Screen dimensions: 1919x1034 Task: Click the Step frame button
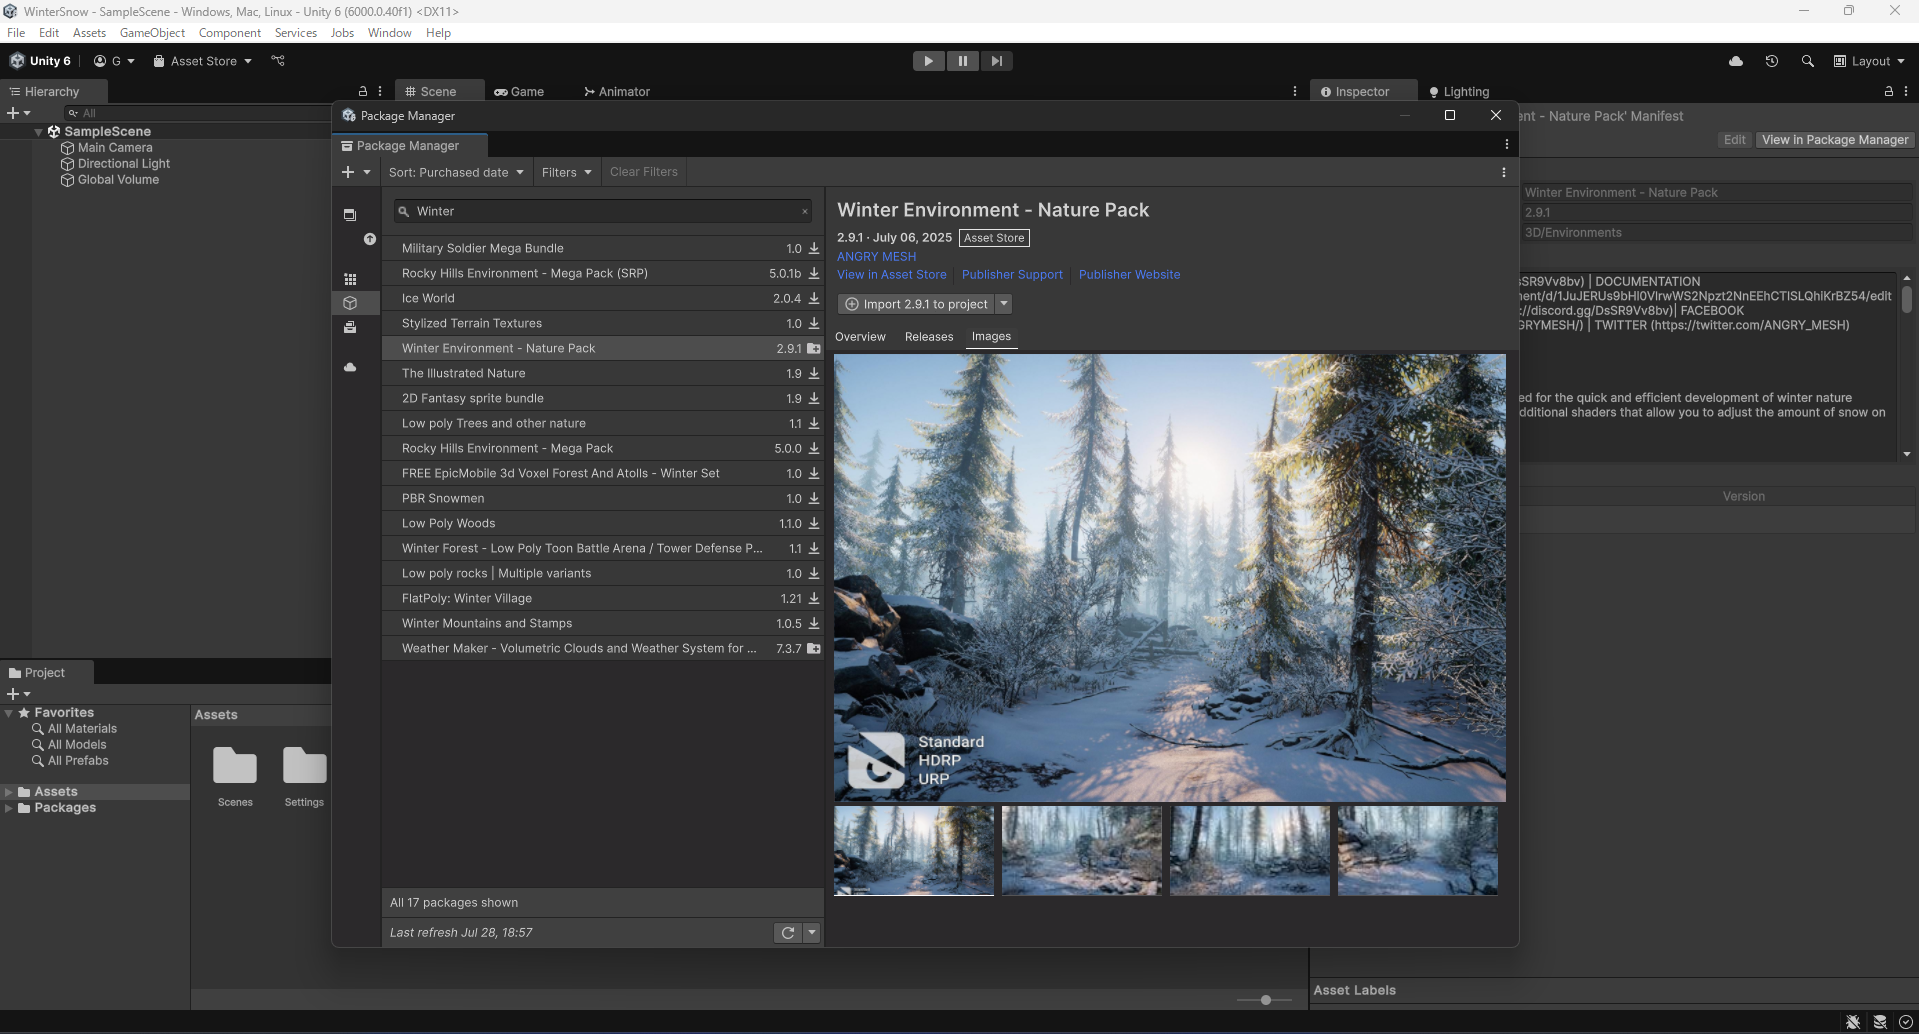997,61
